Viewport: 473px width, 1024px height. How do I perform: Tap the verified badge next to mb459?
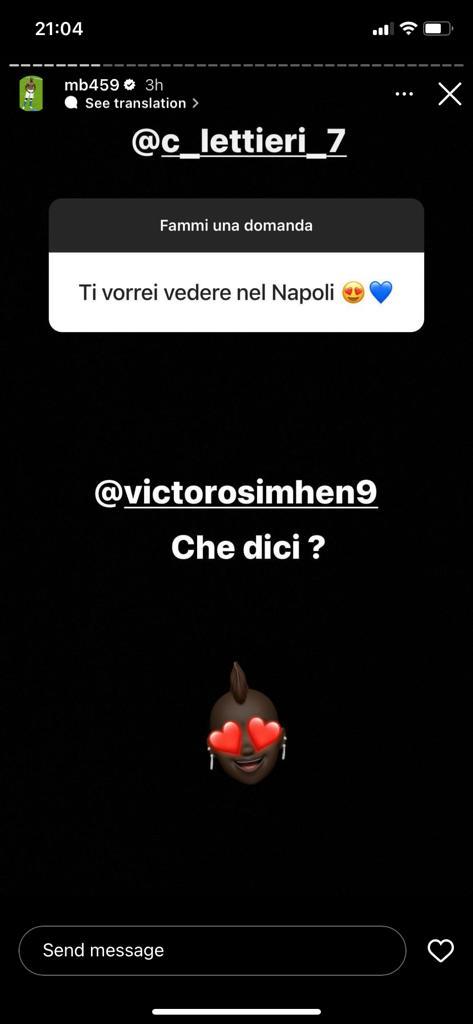pyautogui.click(x=130, y=85)
